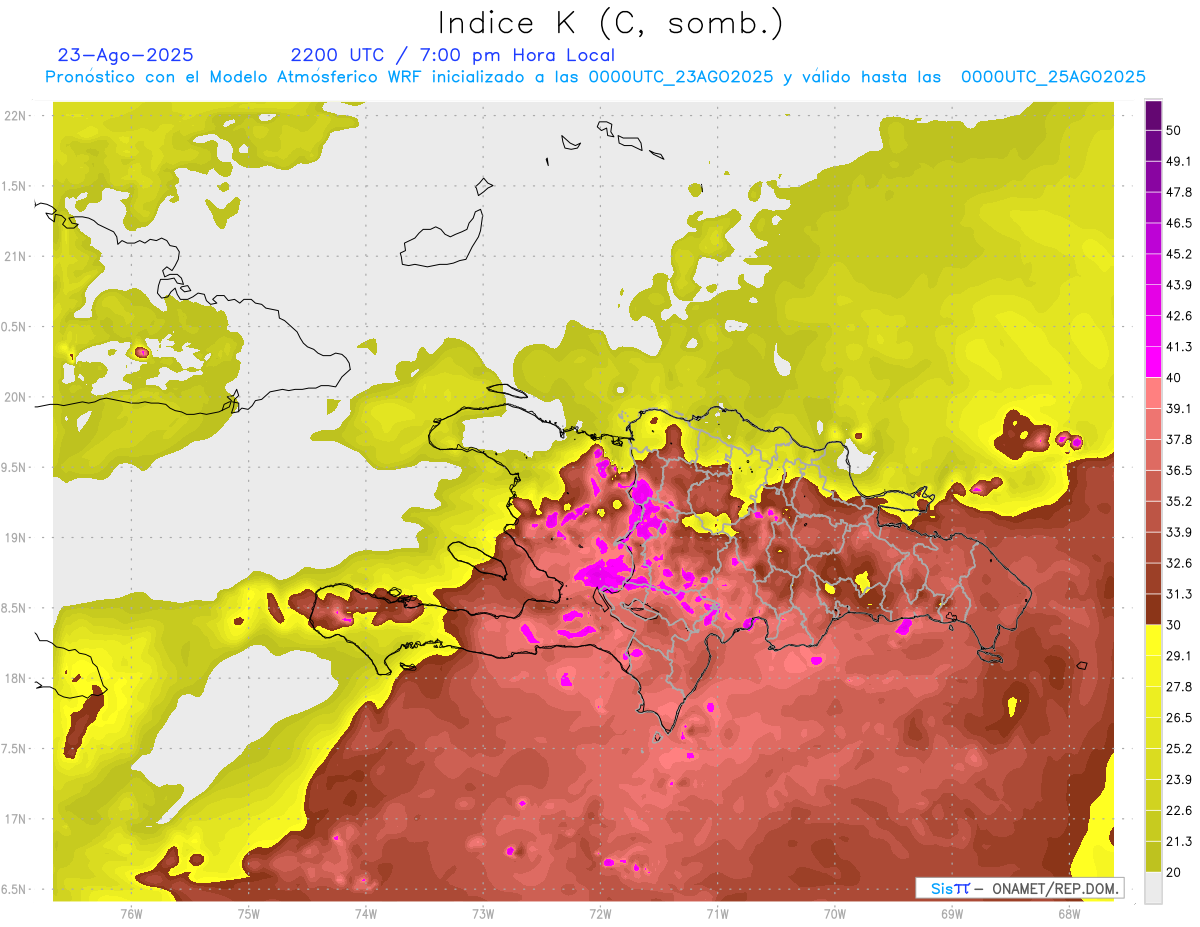1200x927 pixels.
Task: Pick the dark purple colorbar segment above 50
Action: pyautogui.click(x=1153, y=115)
